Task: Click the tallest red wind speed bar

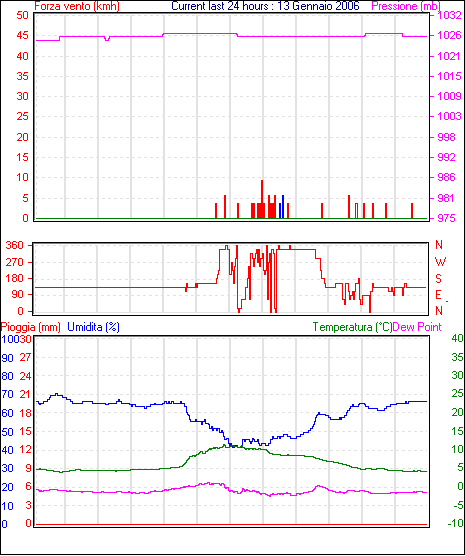Action: pyautogui.click(x=262, y=199)
